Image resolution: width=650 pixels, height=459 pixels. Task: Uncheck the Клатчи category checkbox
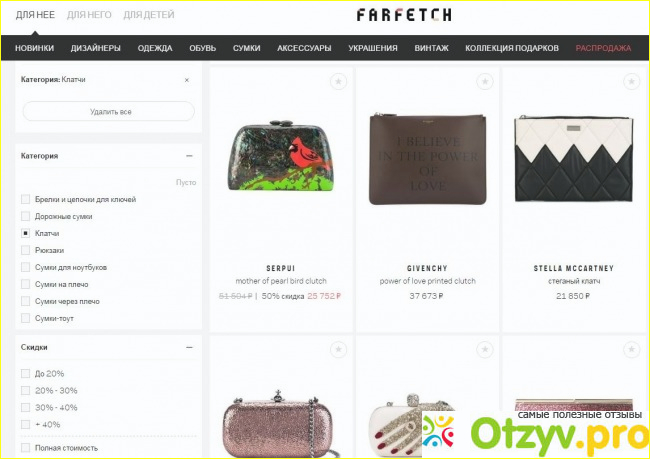(25, 233)
